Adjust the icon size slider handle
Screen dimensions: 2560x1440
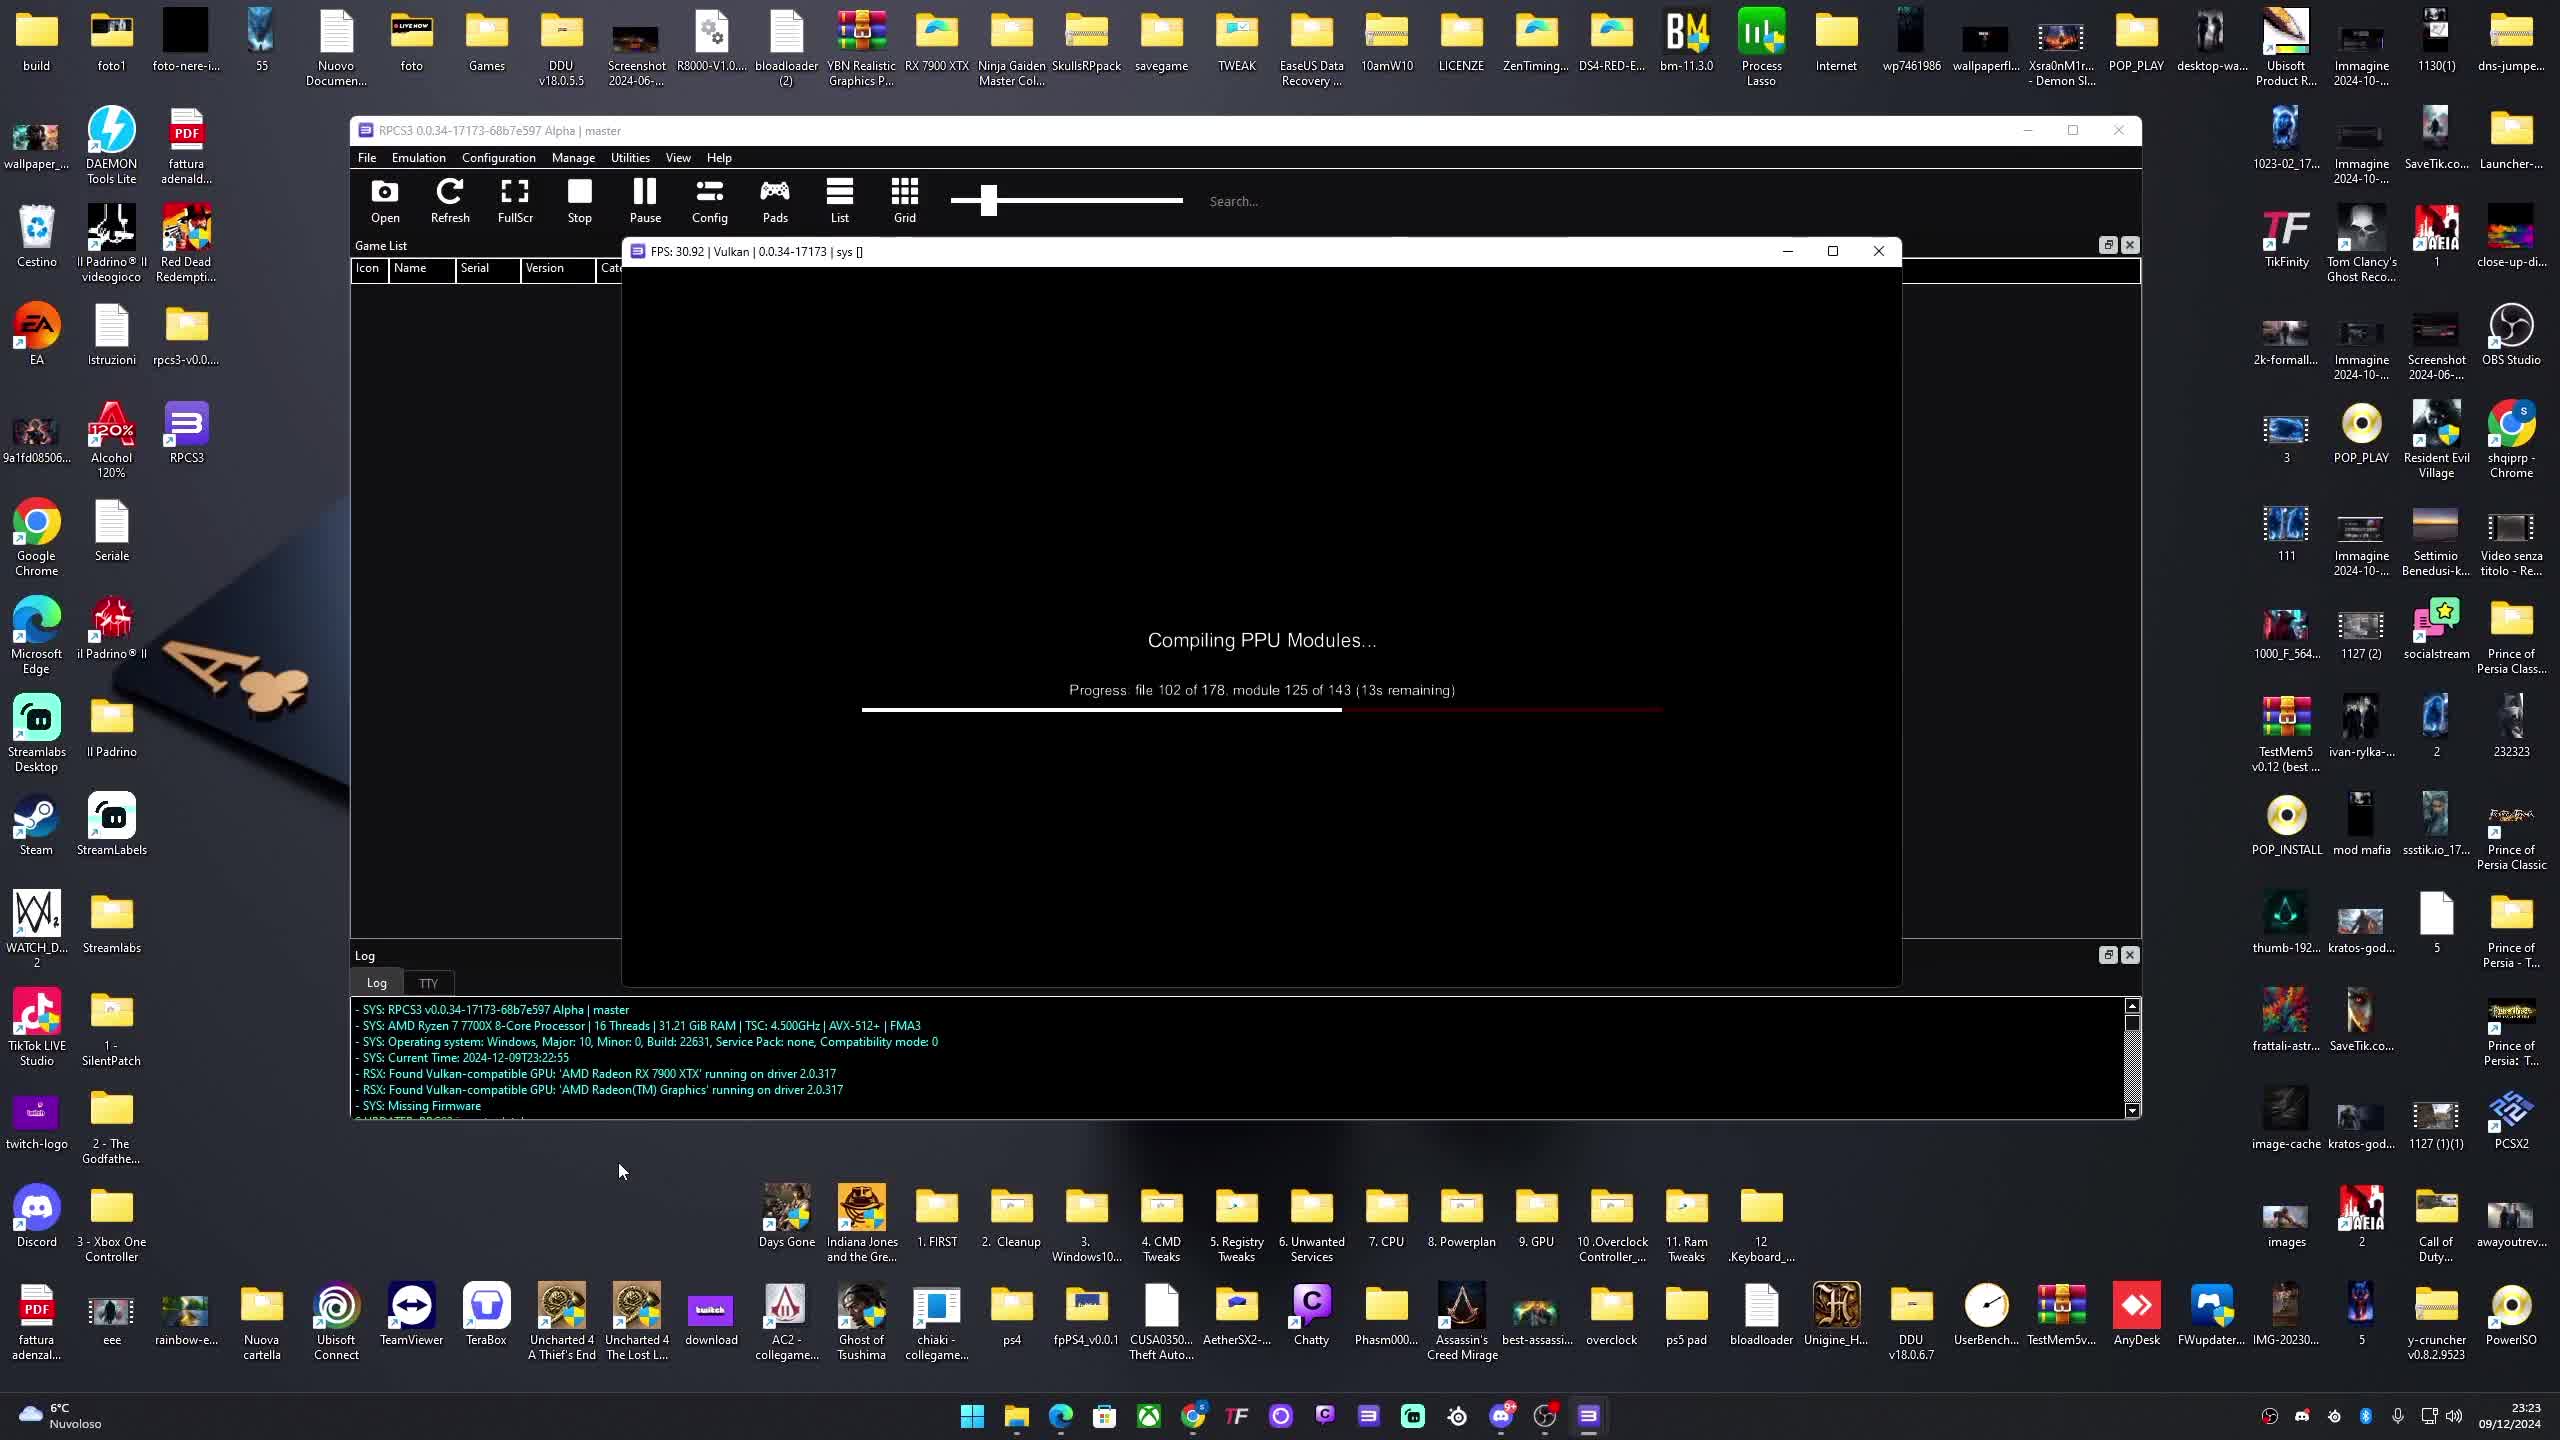click(x=989, y=200)
